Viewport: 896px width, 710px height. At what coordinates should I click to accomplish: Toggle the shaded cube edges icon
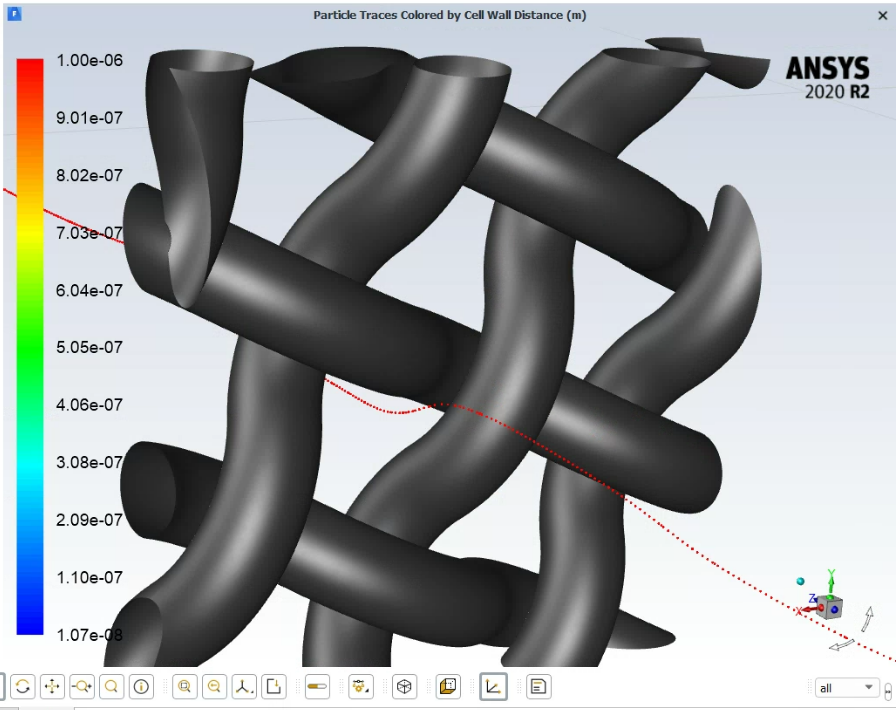448,686
